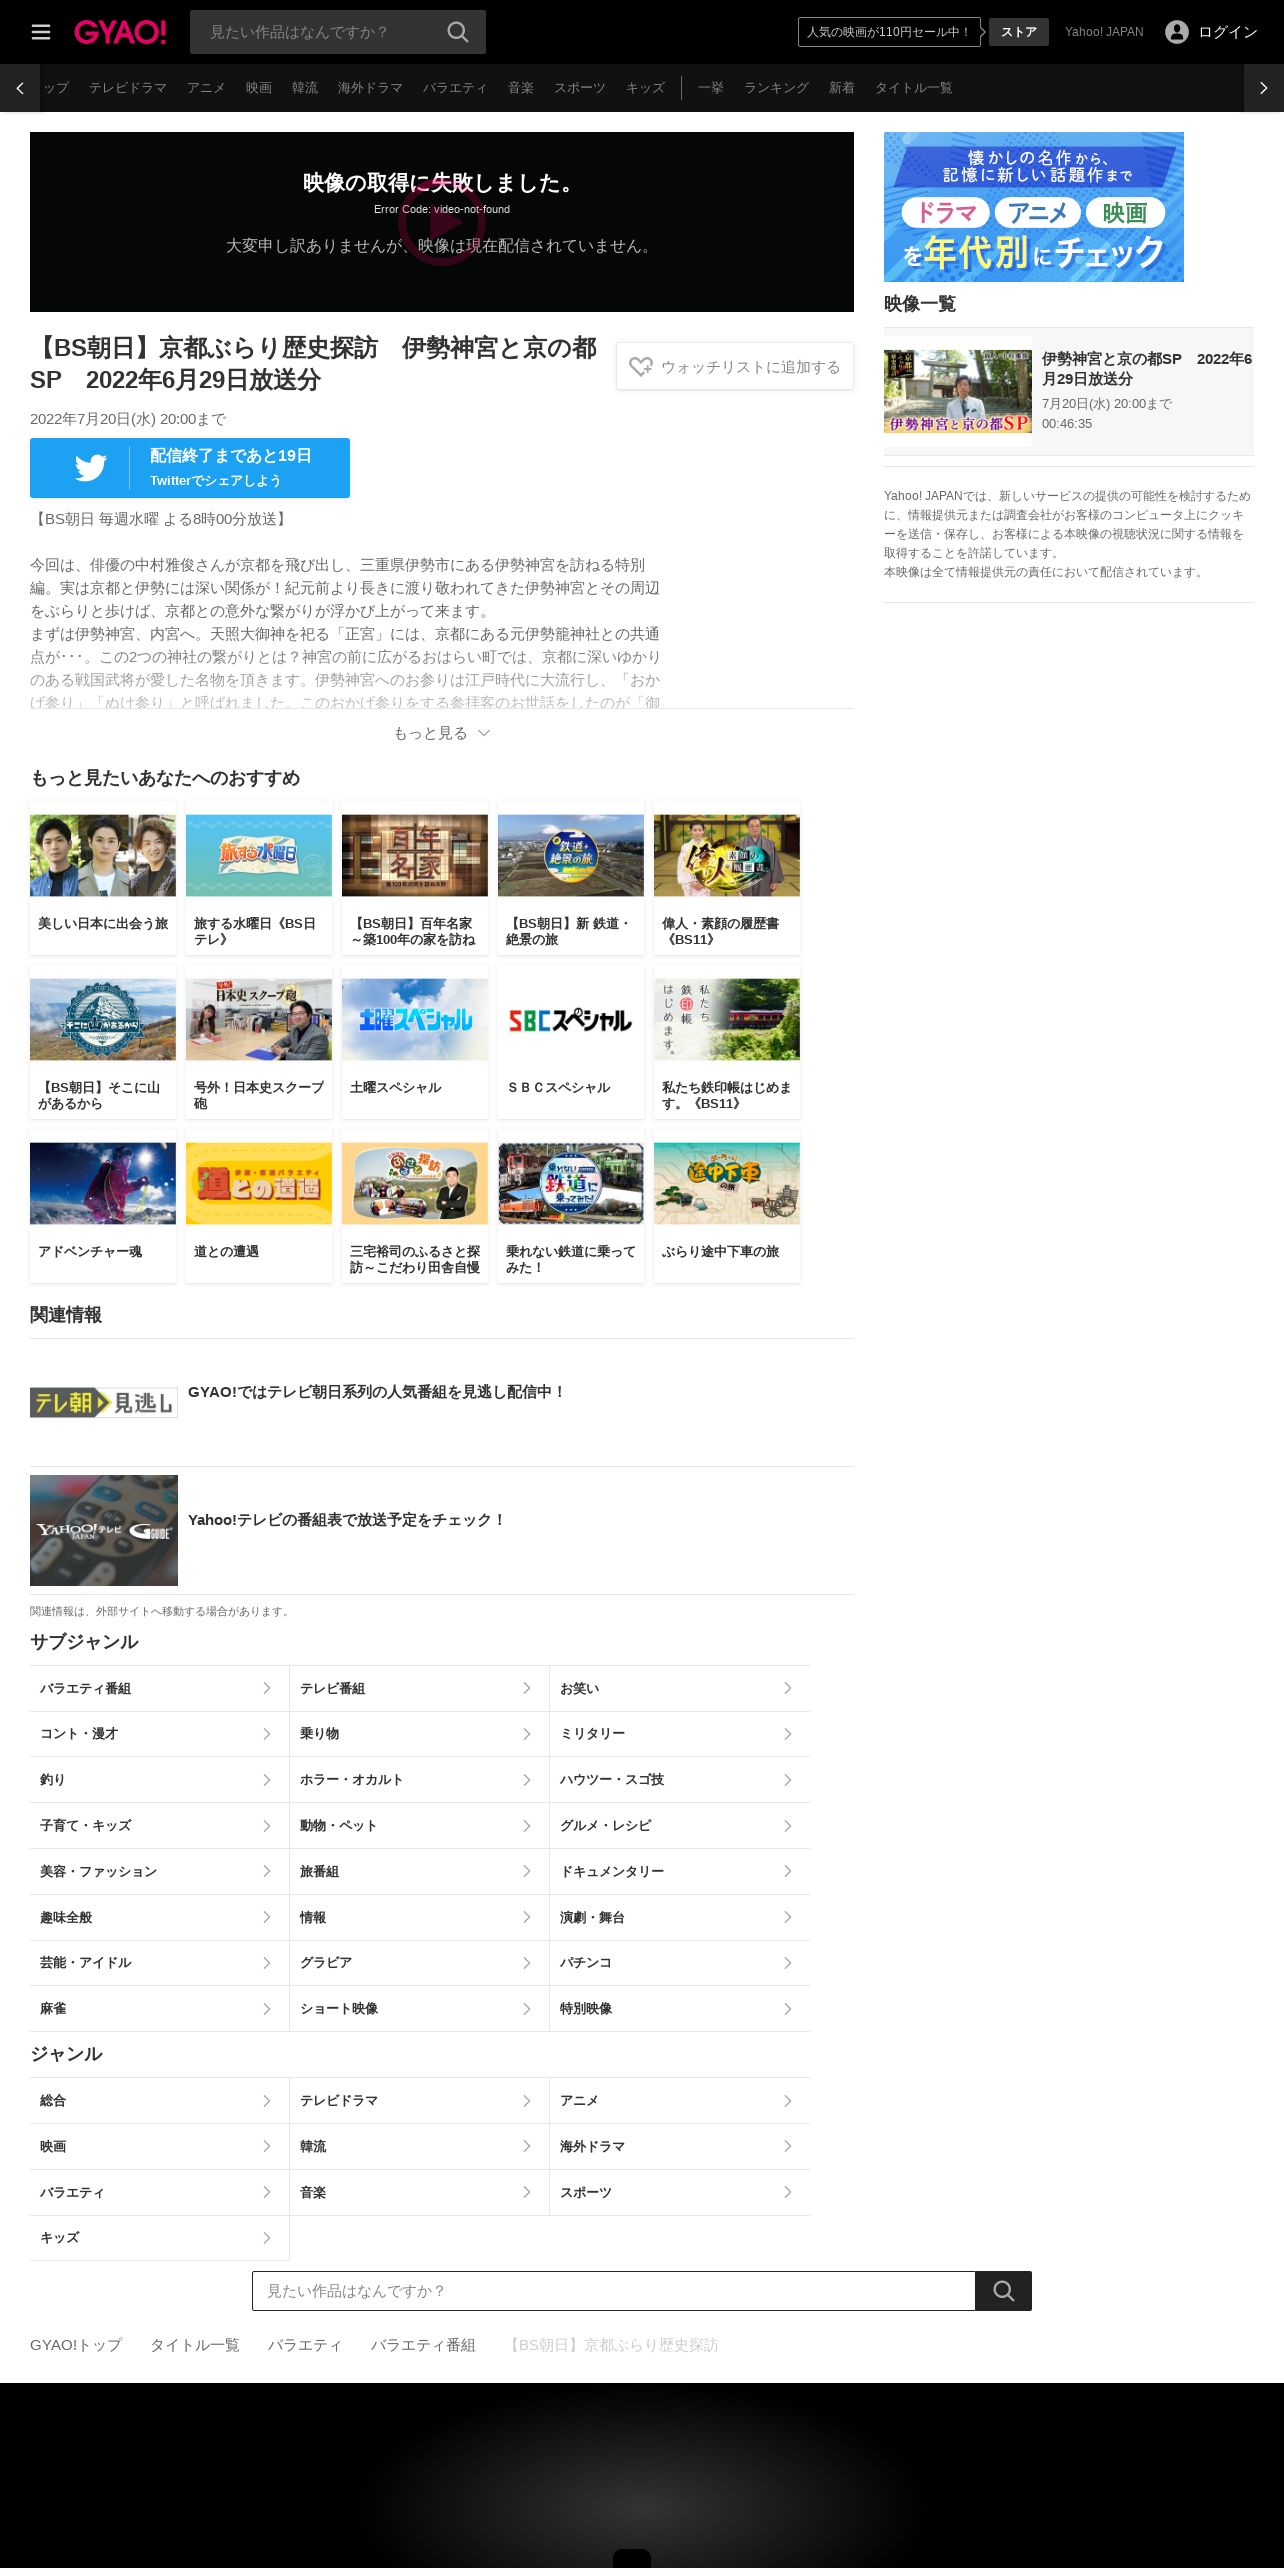Open SBCスペシャル thumbnail

[x=571, y=1019]
